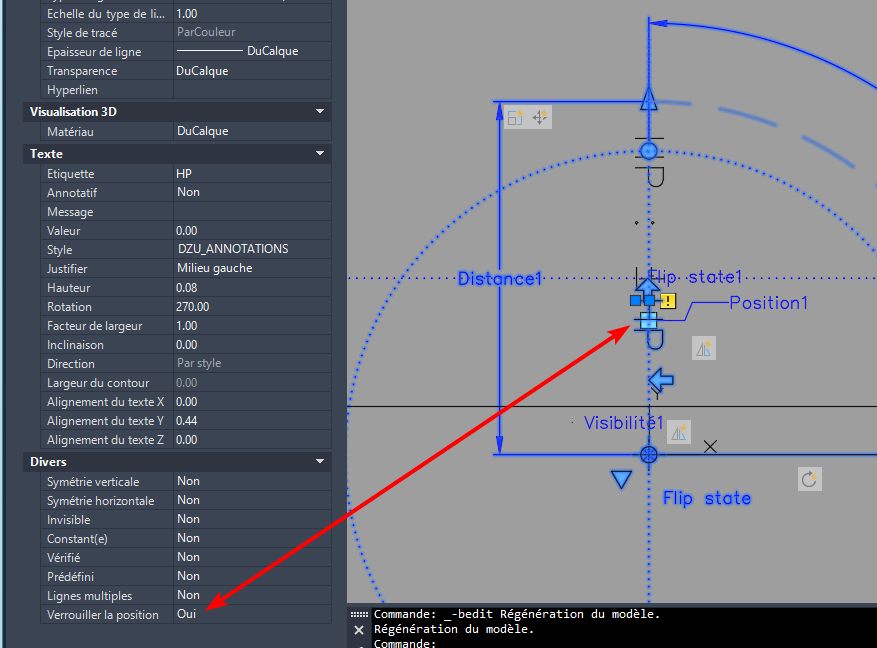Click the downward triangle visibility grip
This screenshot has height=648, width=877.
(x=621, y=479)
